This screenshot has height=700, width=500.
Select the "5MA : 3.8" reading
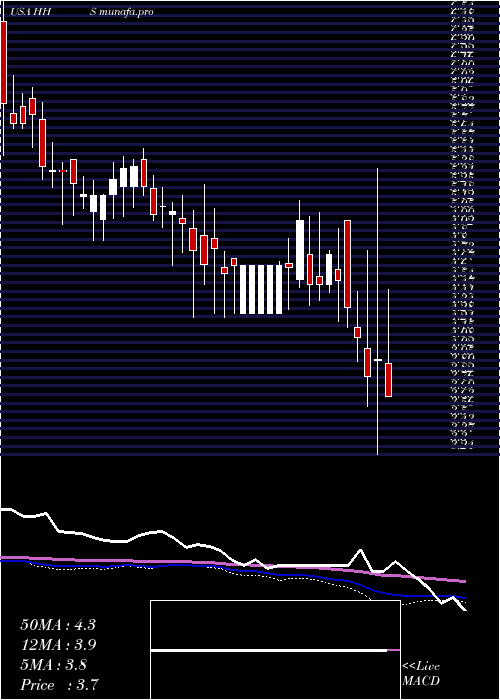point(54,665)
